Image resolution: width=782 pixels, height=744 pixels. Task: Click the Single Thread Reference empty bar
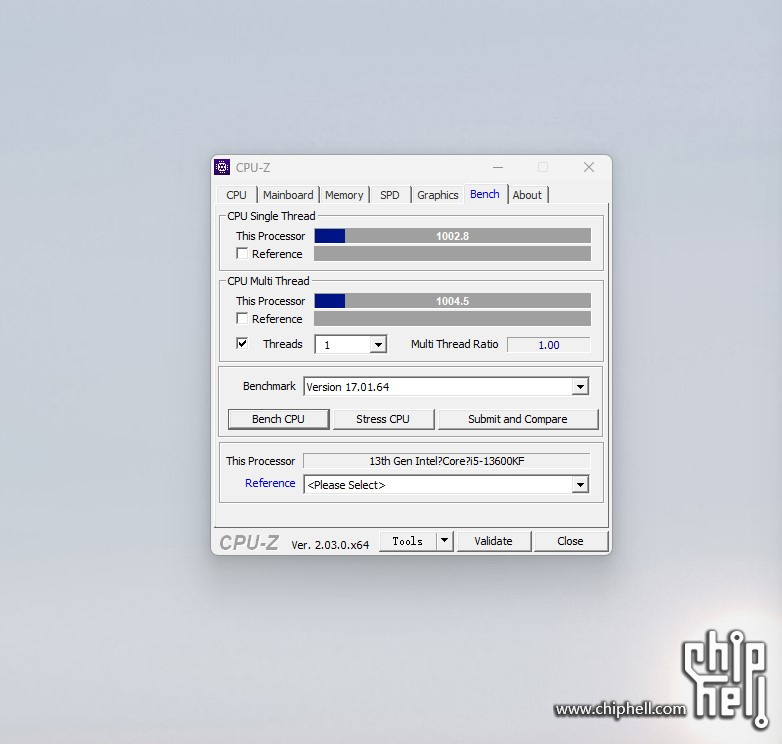[452, 254]
